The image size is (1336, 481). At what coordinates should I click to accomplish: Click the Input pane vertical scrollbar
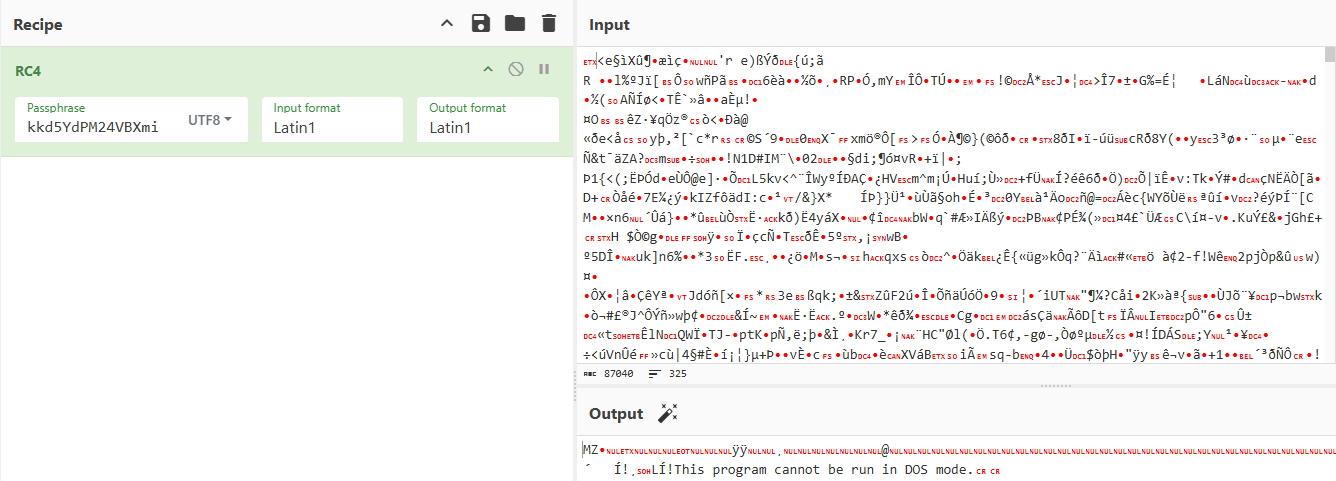[1329, 200]
